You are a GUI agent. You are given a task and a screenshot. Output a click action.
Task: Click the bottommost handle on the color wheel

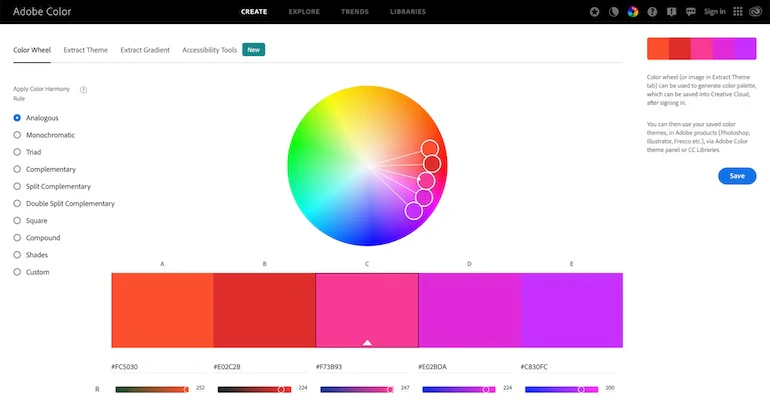coord(413,211)
